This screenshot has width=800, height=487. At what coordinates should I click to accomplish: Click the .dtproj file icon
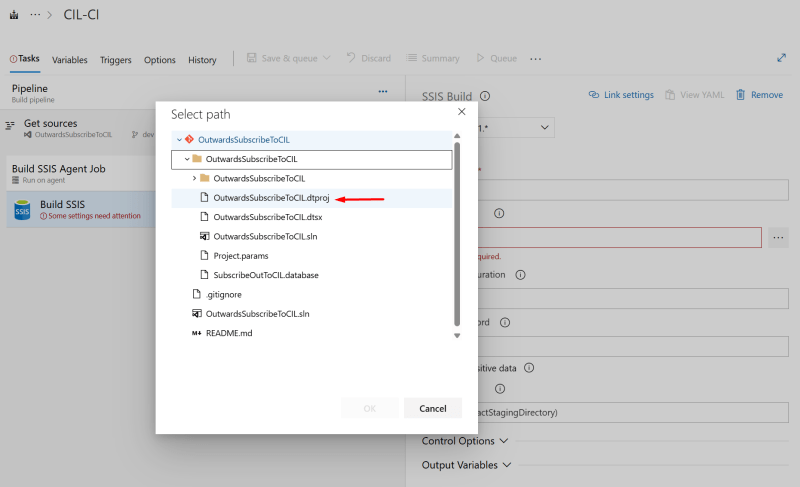pos(204,197)
